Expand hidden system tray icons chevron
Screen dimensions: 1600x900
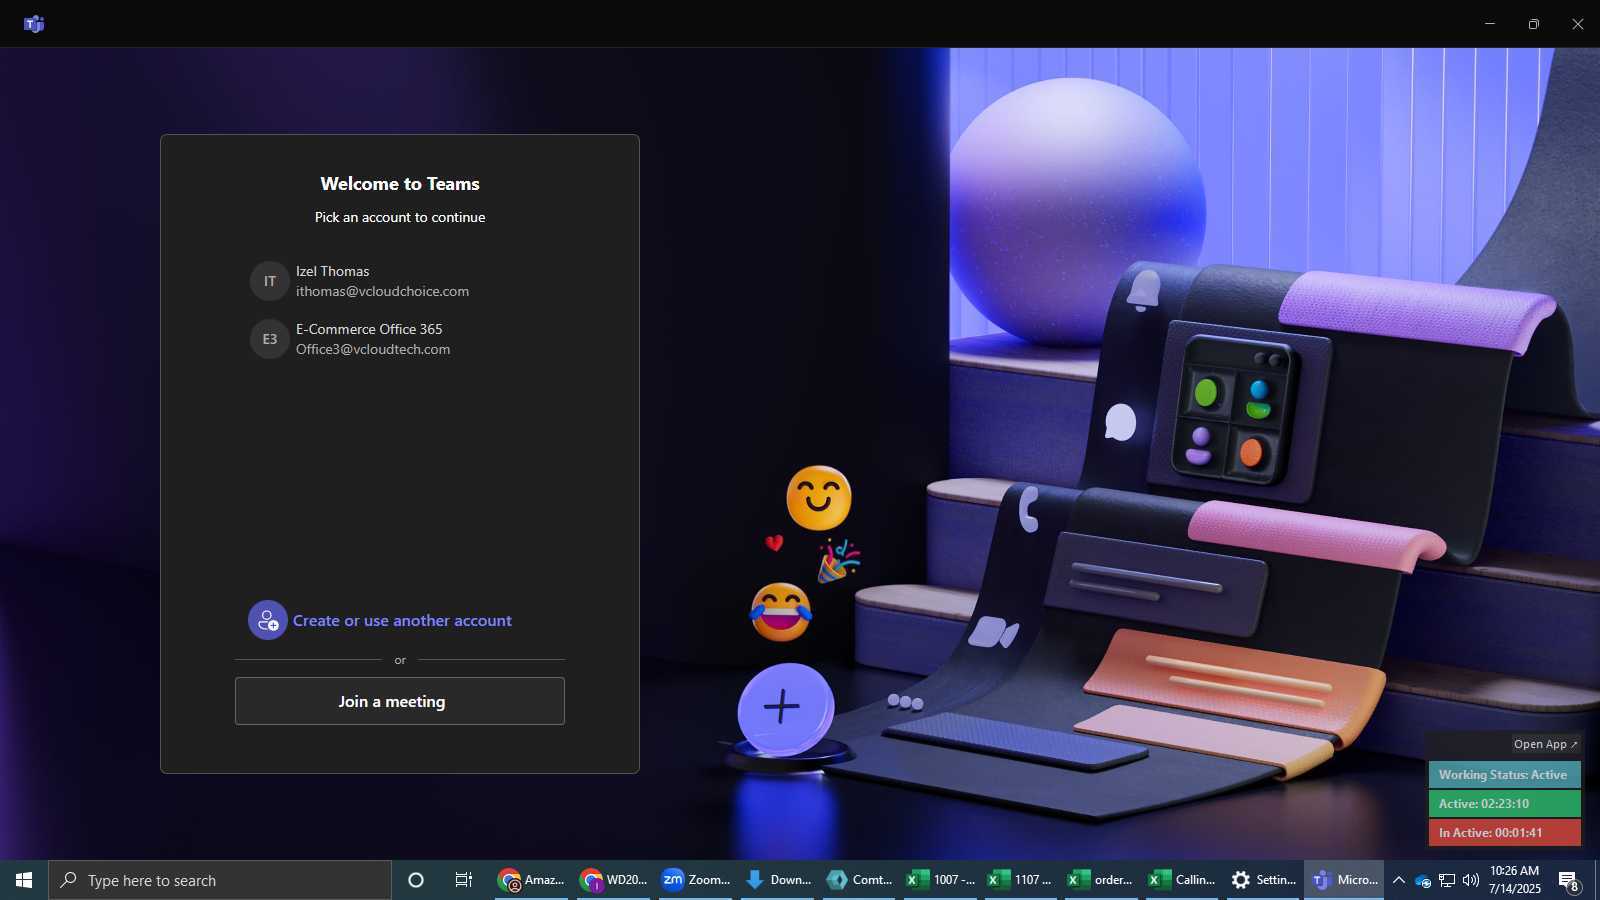pyautogui.click(x=1399, y=880)
